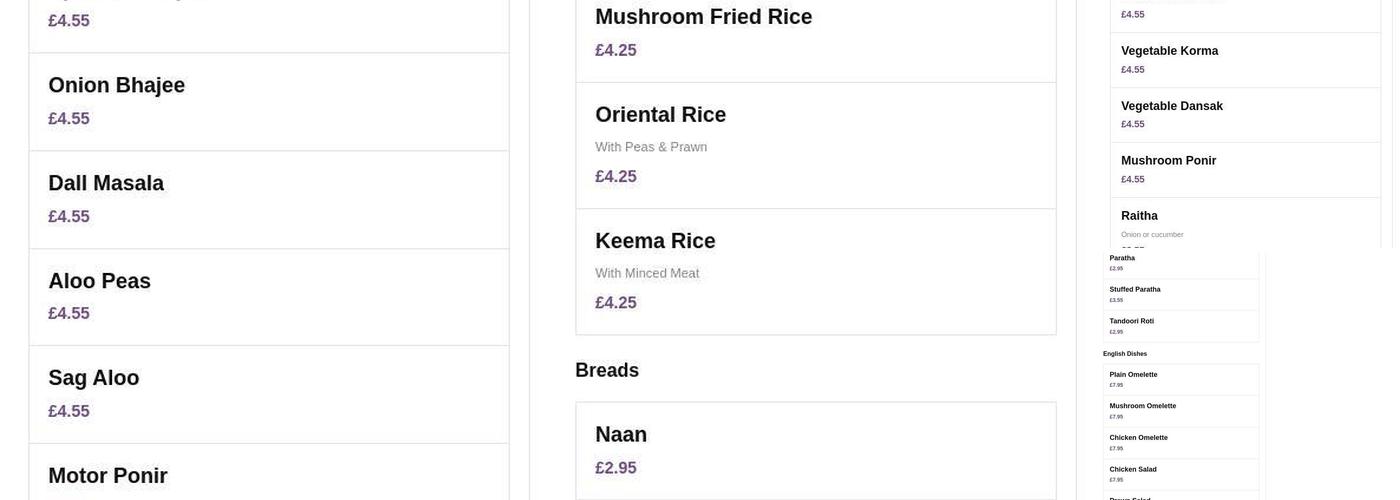Select Raitha with onion or cucumber
The height and width of the screenshot is (500, 1400).
click(x=1244, y=224)
